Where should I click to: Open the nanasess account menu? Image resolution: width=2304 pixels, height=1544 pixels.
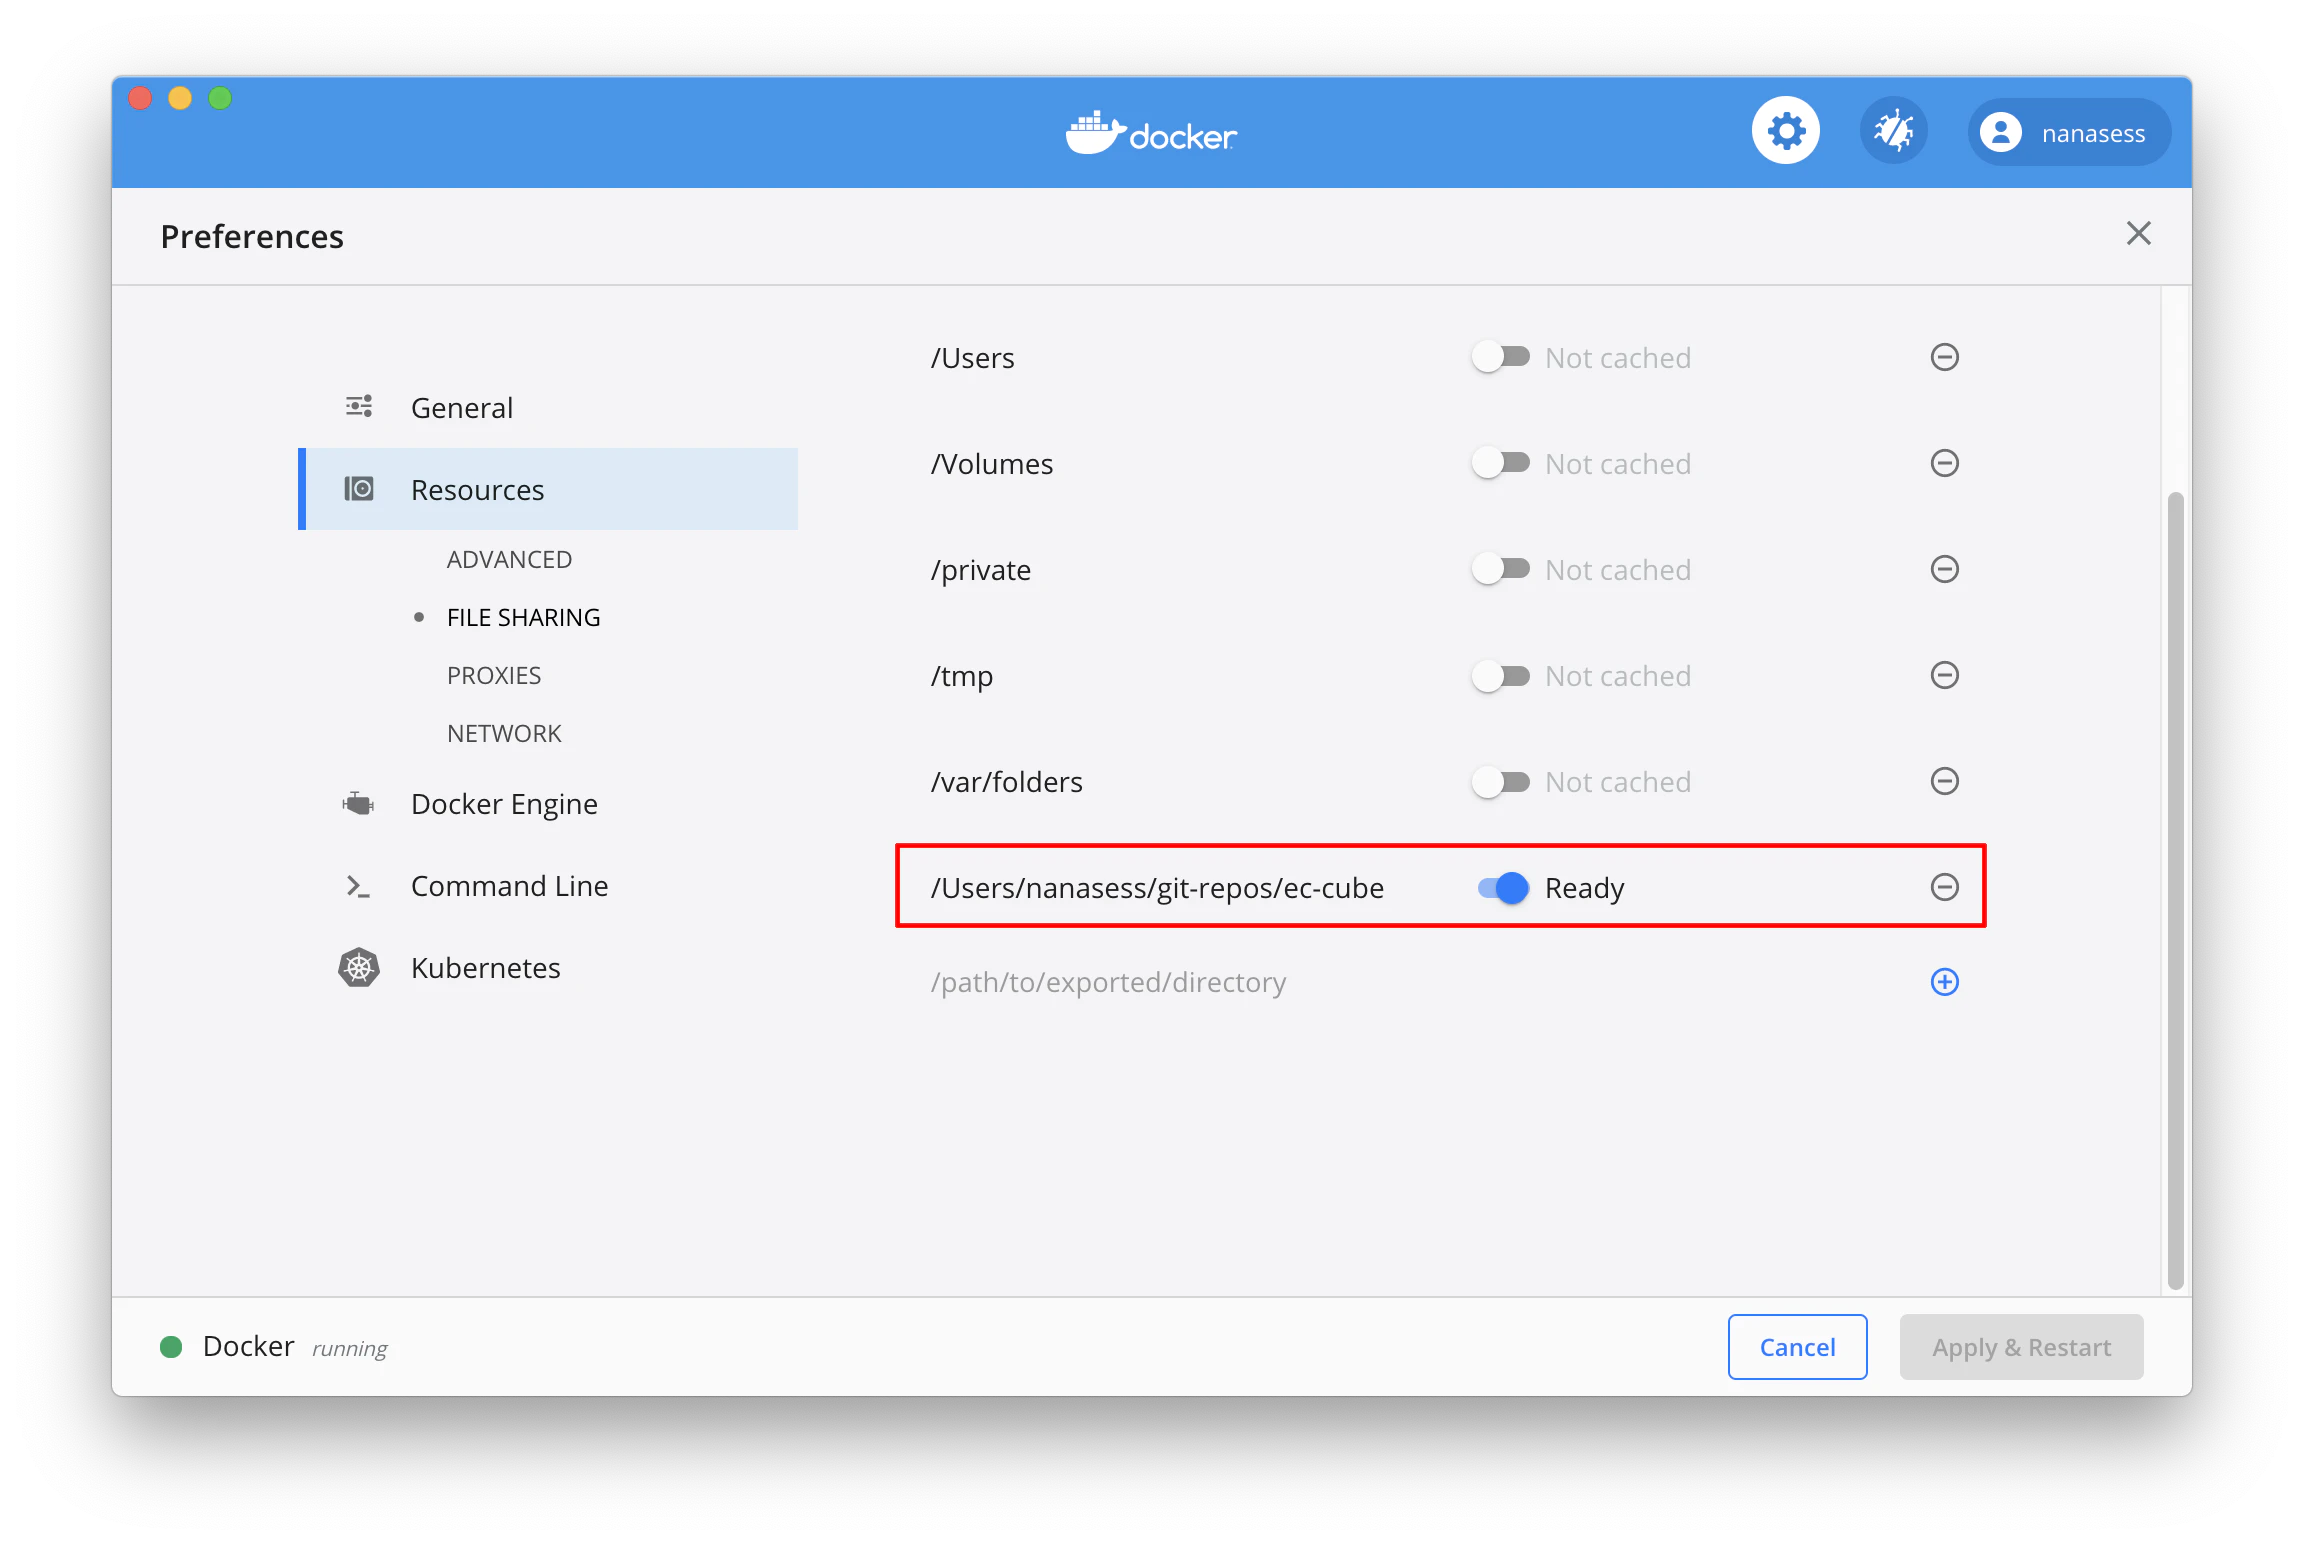click(2069, 133)
